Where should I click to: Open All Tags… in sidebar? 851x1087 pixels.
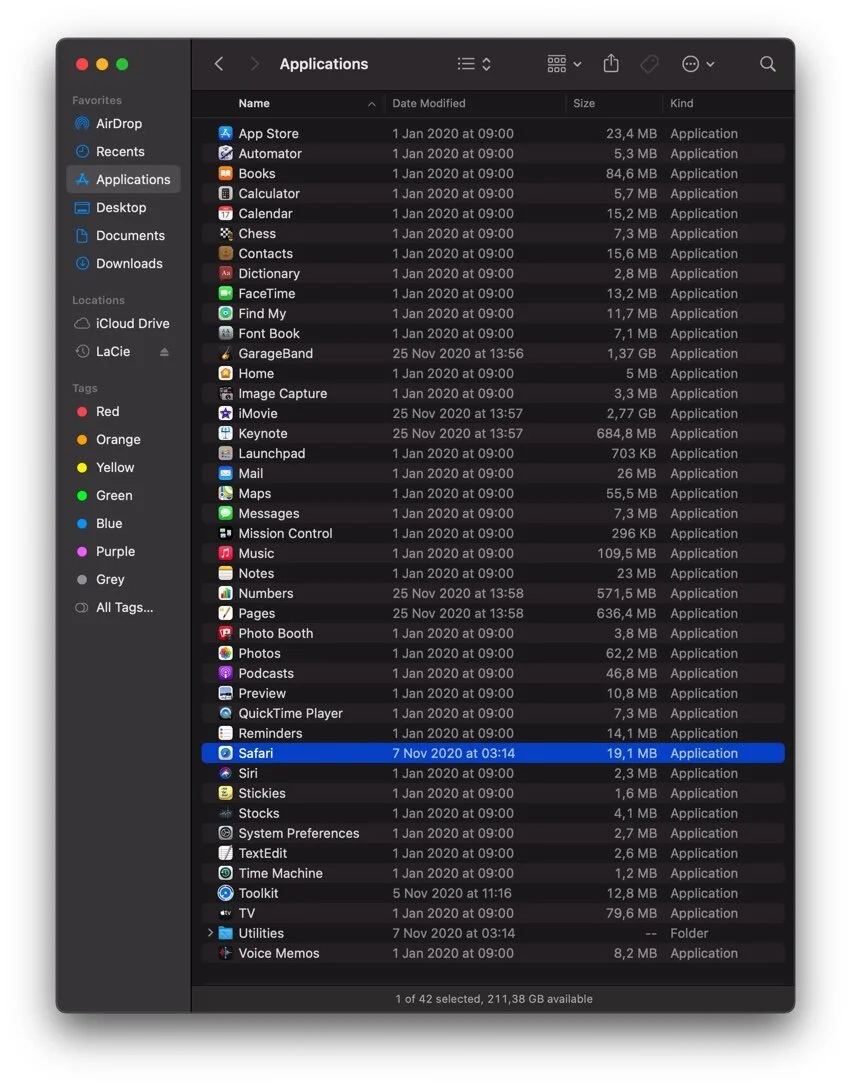(x=123, y=607)
